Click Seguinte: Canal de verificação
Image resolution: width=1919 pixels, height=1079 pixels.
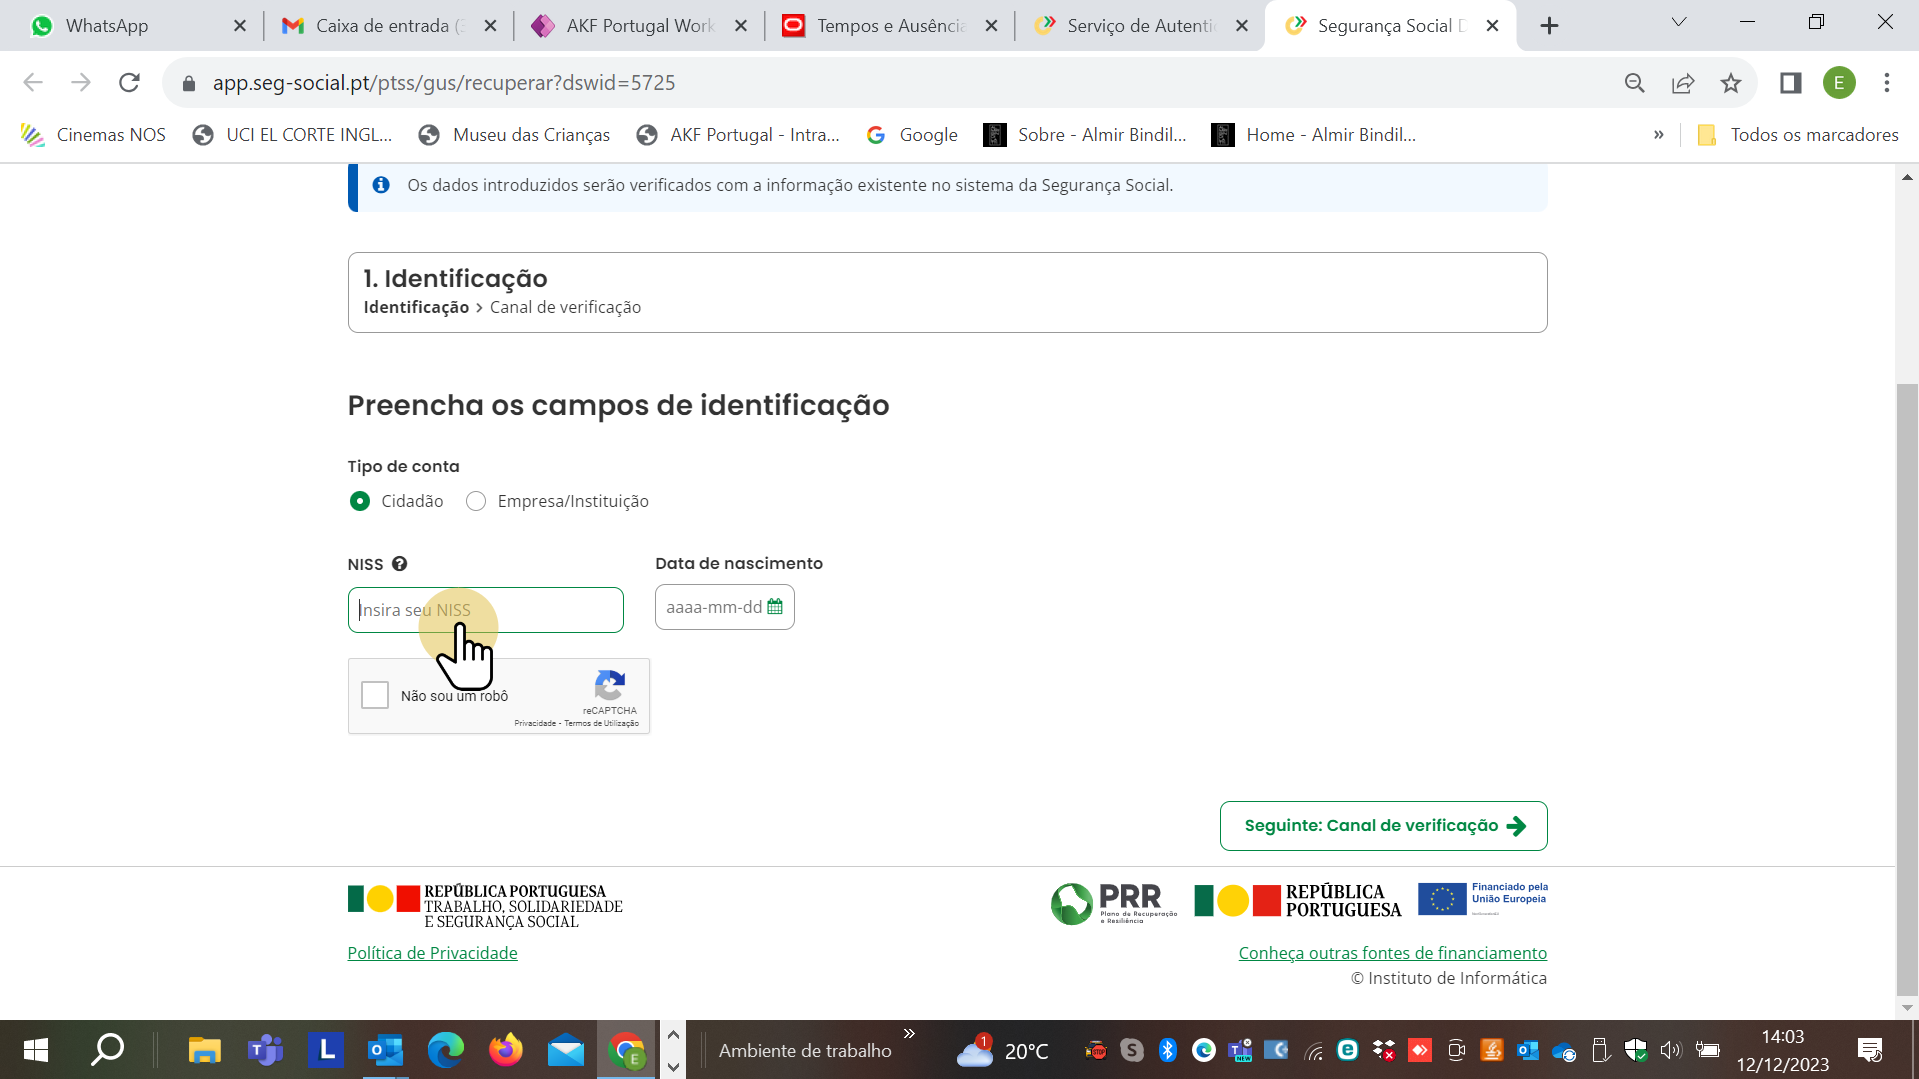click(x=1383, y=825)
